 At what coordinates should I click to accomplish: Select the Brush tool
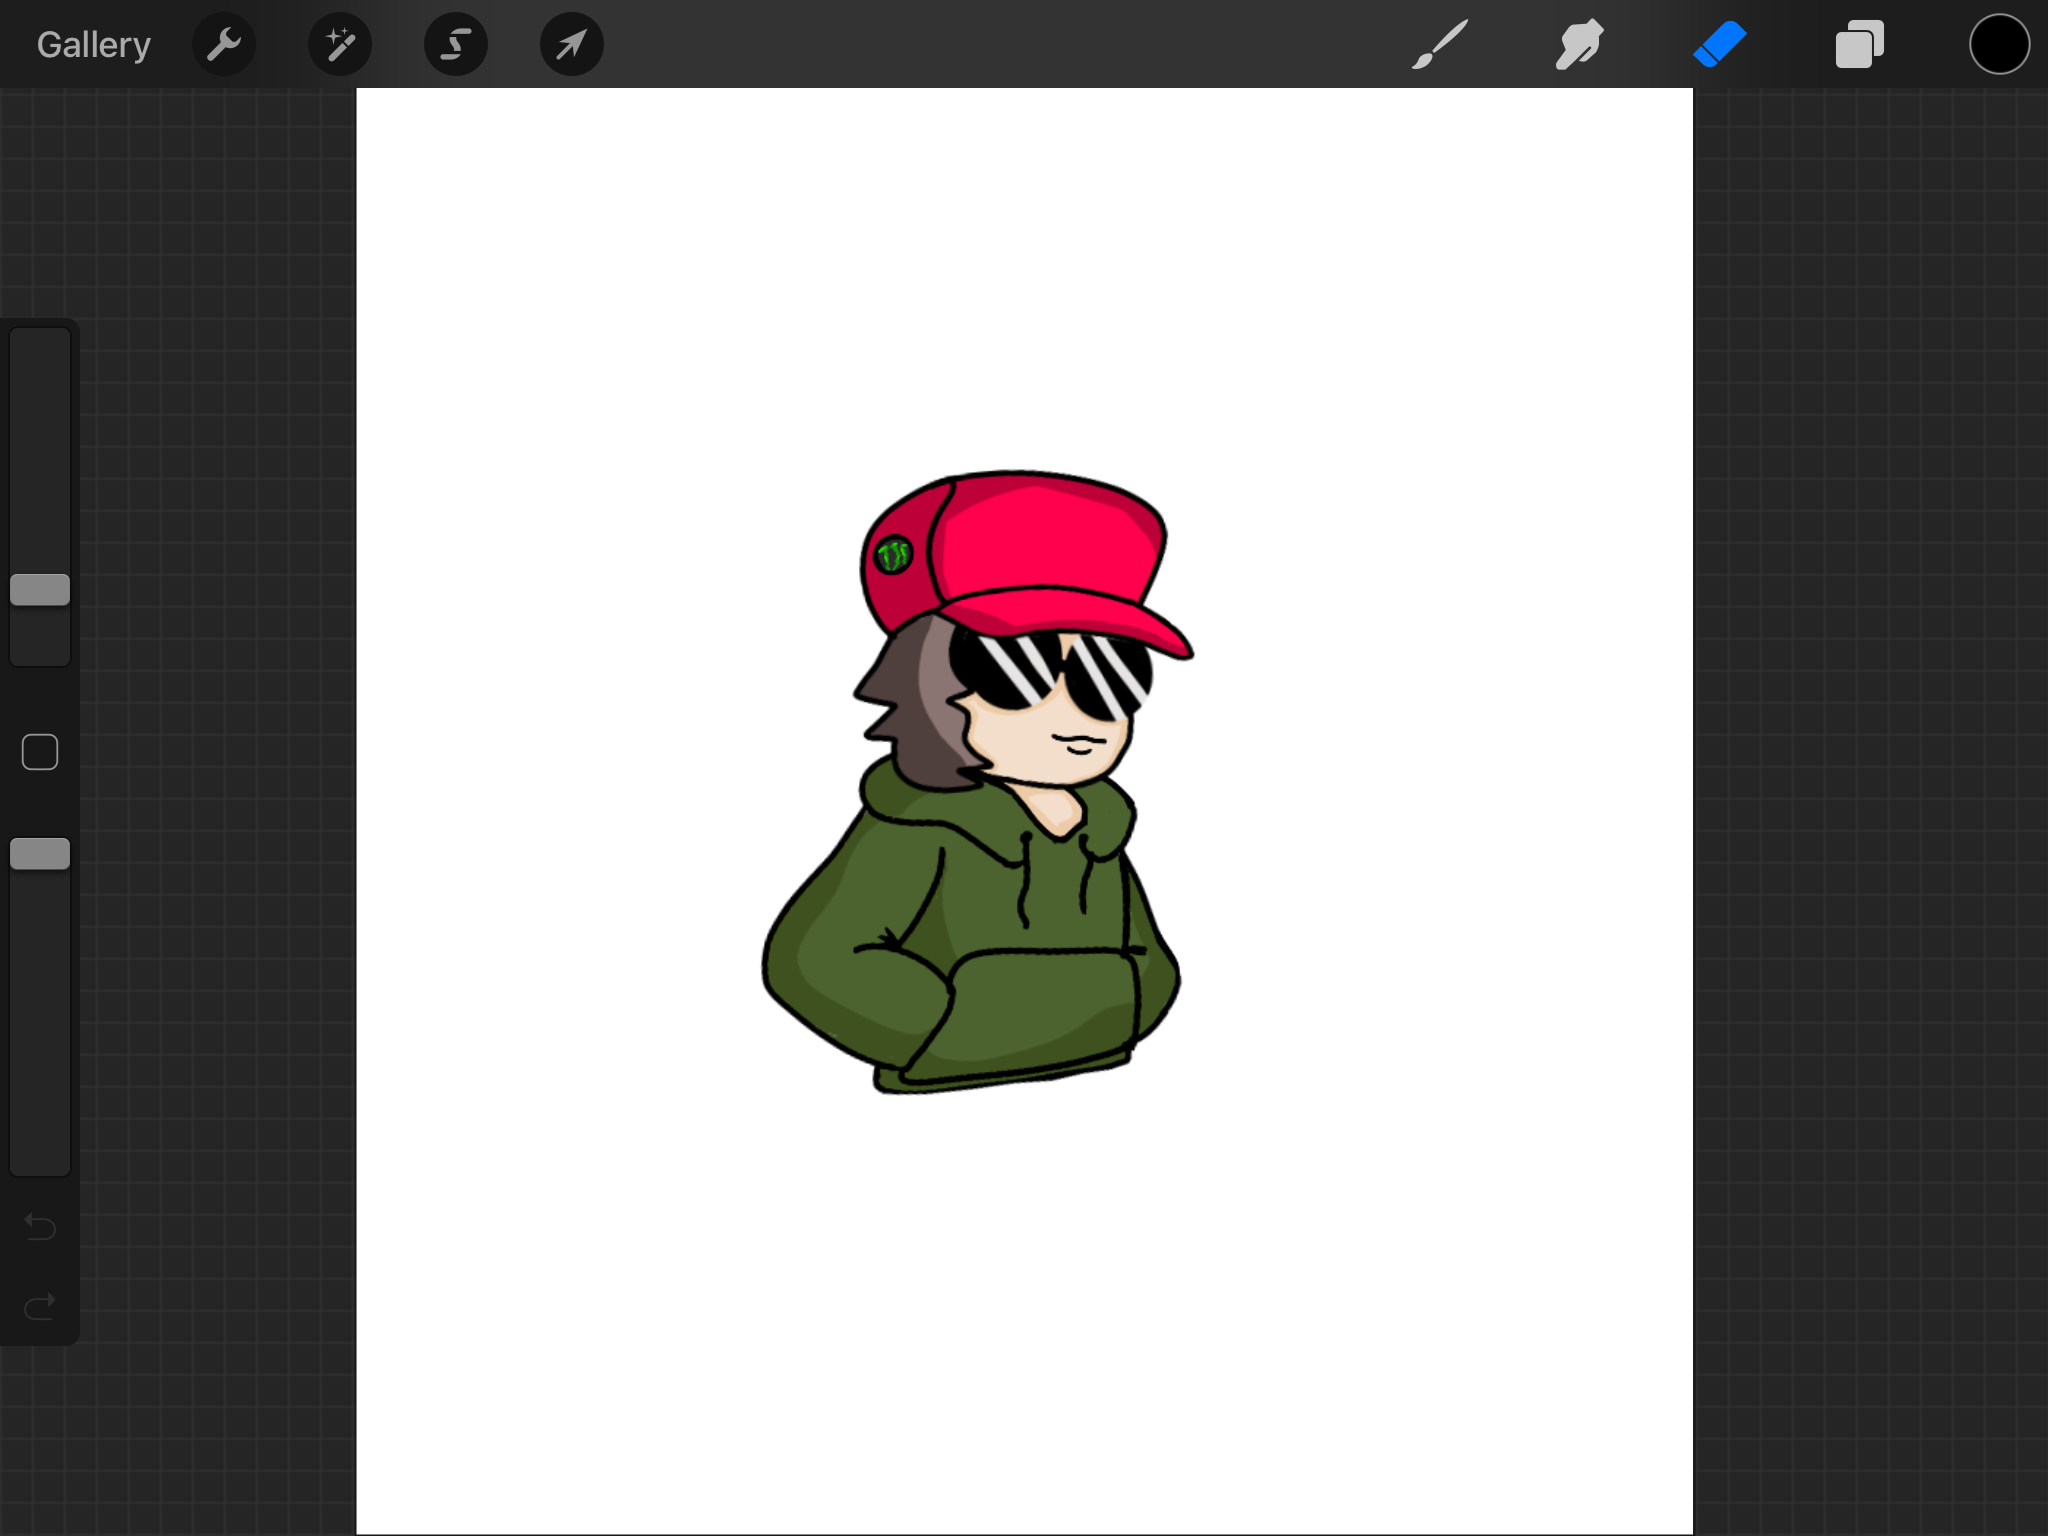1440,45
